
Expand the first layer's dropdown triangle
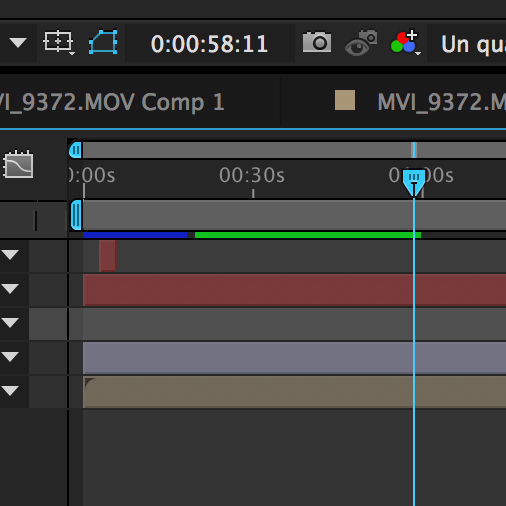(10, 255)
